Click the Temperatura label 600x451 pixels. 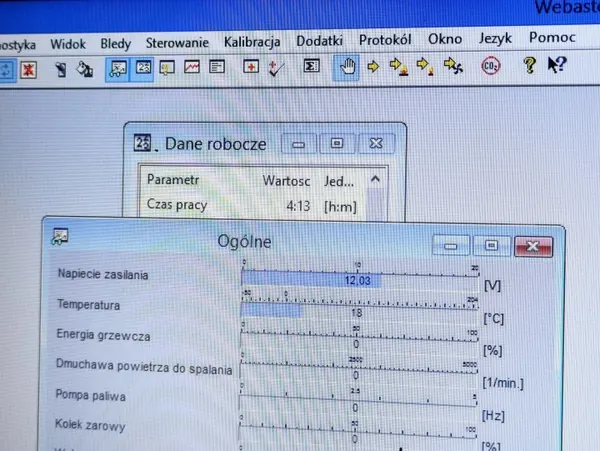point(88,305)
